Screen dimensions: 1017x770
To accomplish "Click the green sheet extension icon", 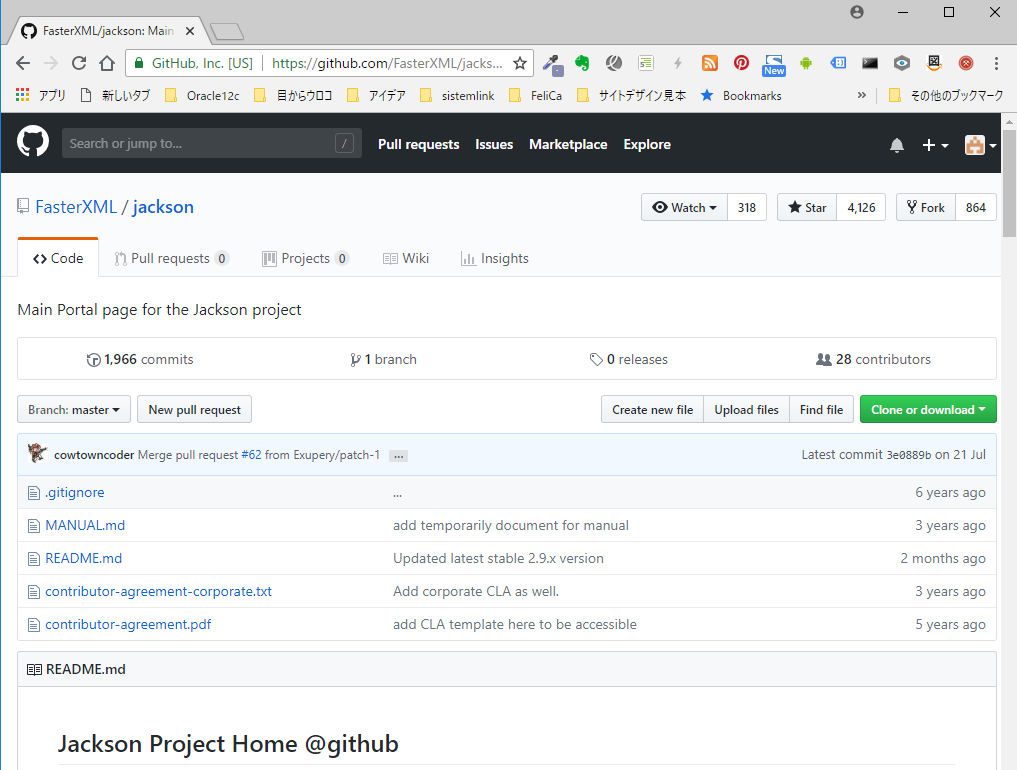I will tap(645, 63).
